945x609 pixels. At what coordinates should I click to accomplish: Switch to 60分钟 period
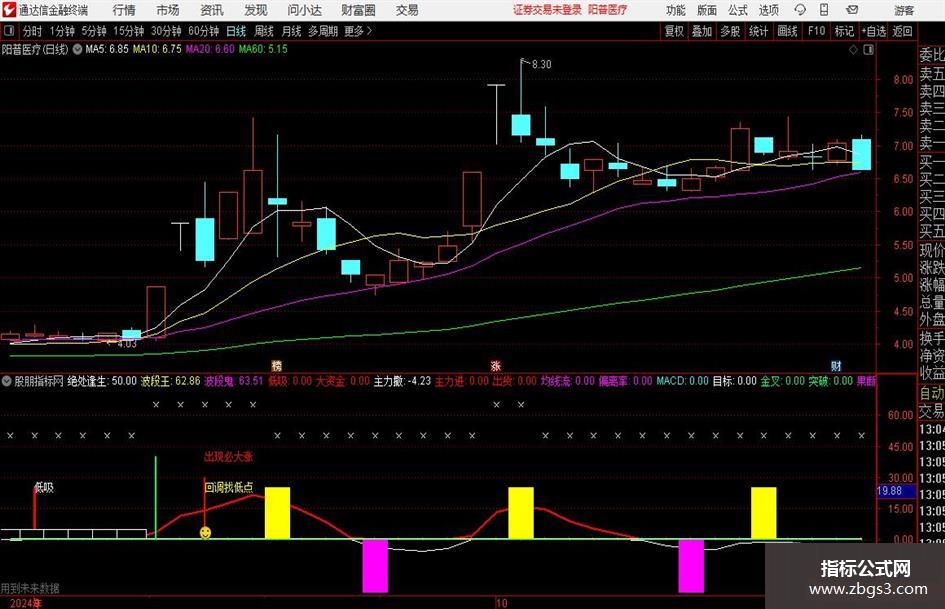pyautogui.click(x=204, y=31)
